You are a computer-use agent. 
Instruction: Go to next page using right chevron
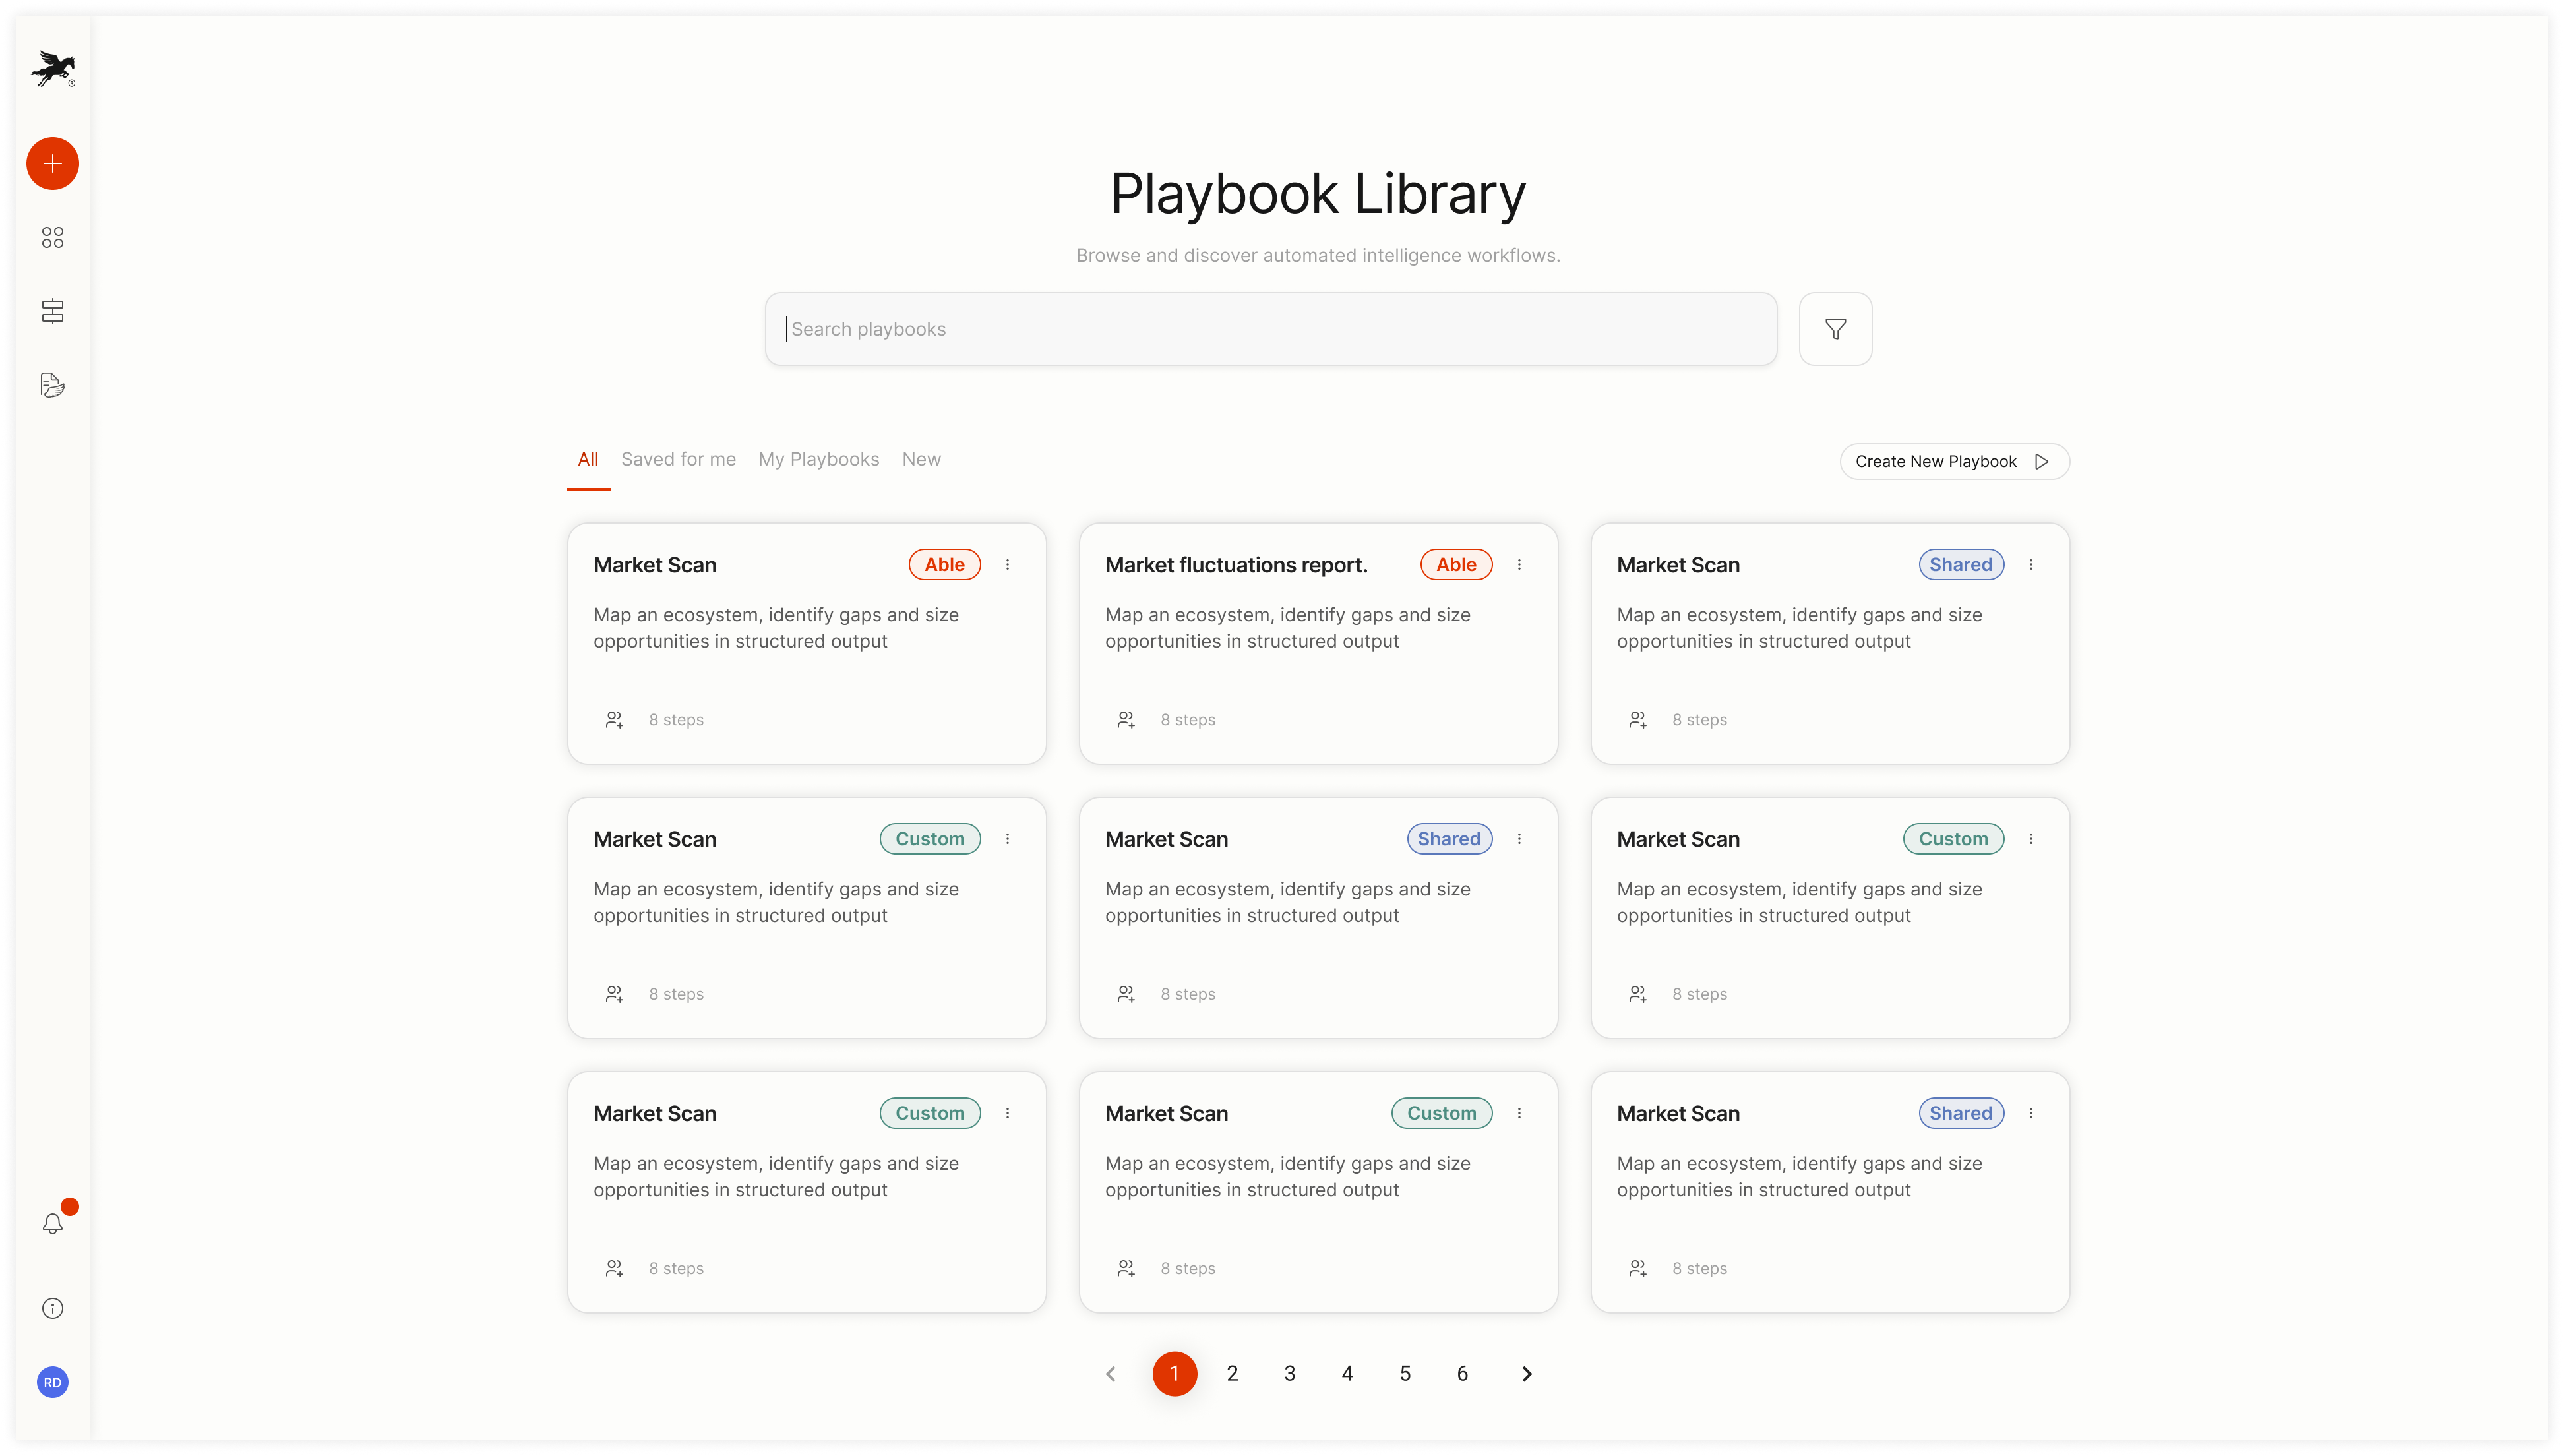click(1526, 1374)
